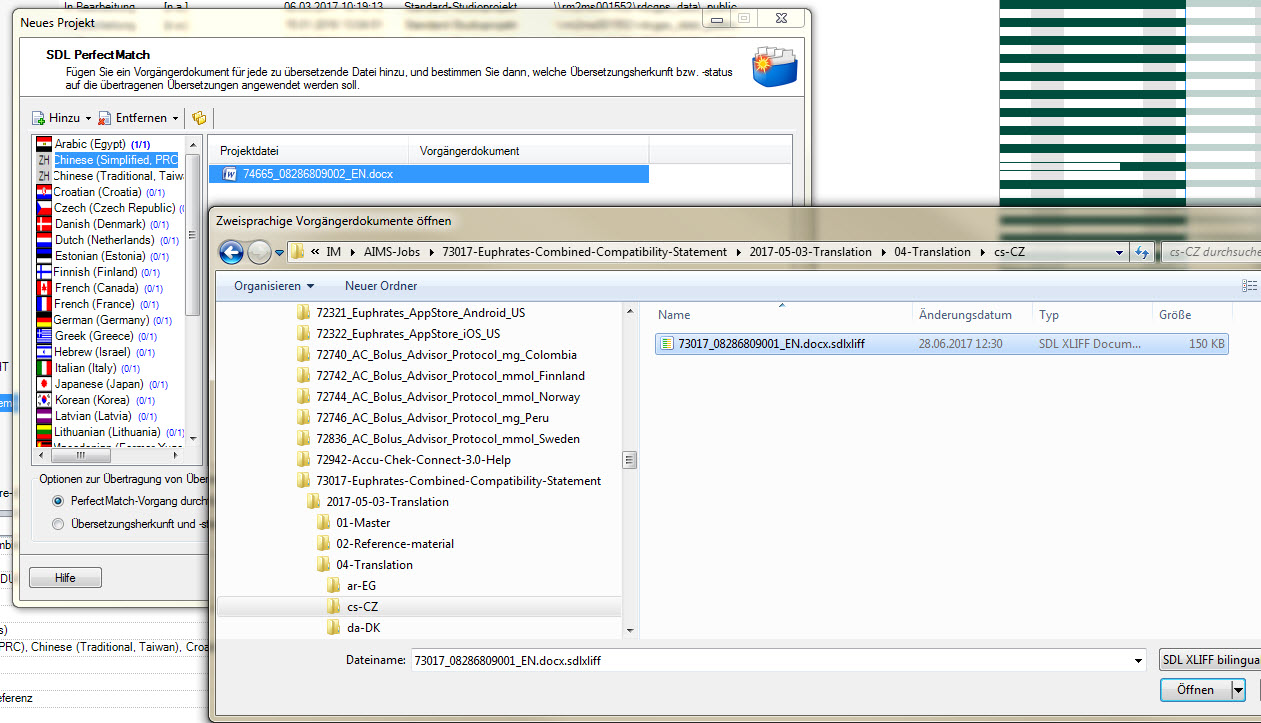Open the Organisieren dropdown menu
Image resolution: width=1261 pixels, height=723 pixels.
[x=274, y=286]
